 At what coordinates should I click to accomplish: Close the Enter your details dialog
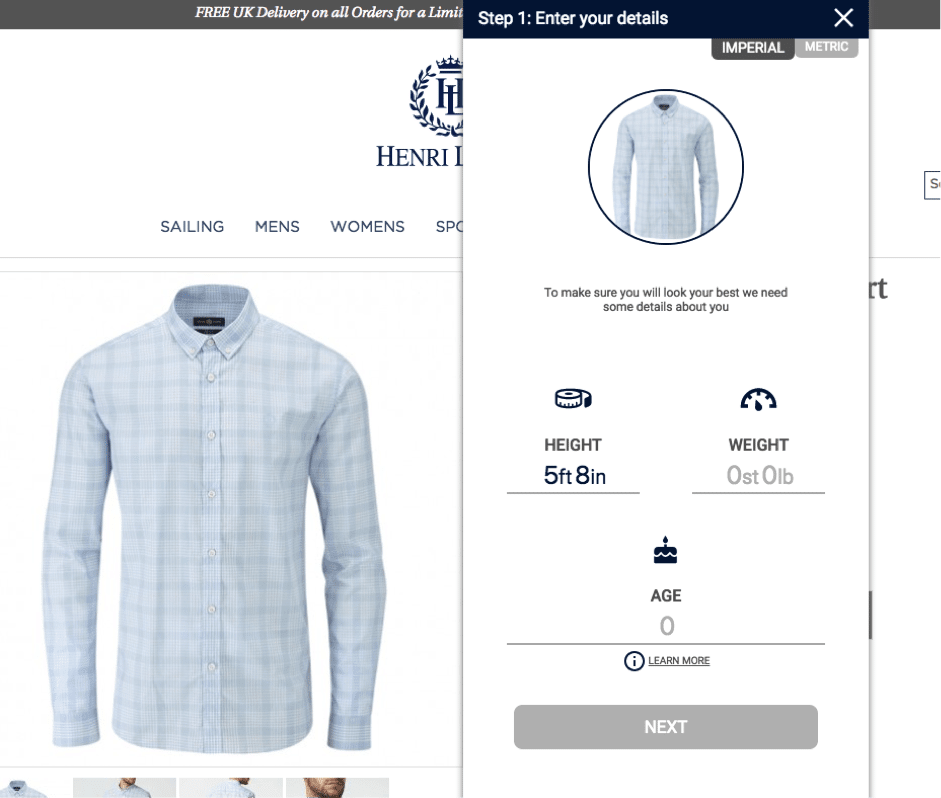843,18
